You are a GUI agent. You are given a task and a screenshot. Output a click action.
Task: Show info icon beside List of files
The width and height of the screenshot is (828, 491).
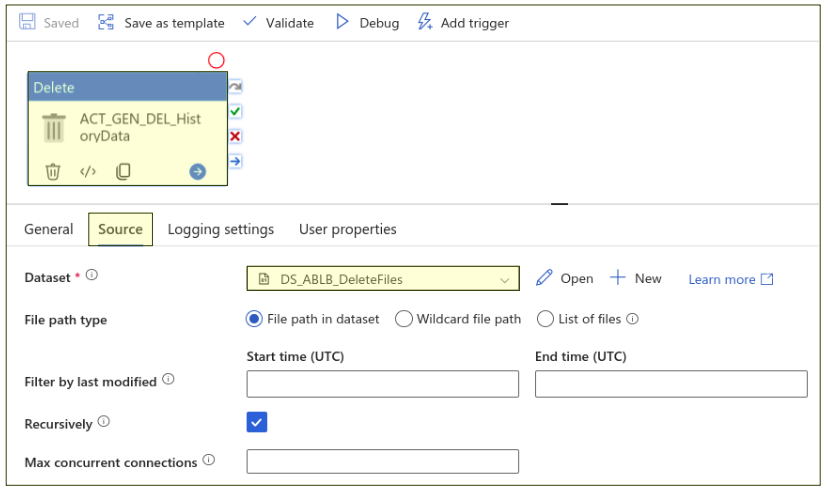pos(633,319)
